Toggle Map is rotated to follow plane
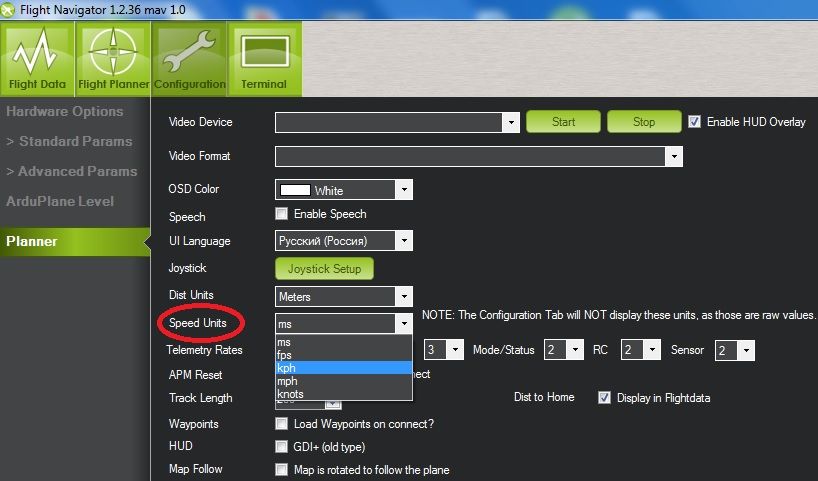The height and width of the screenshot is (481, 818). click(x=282, y=469)
